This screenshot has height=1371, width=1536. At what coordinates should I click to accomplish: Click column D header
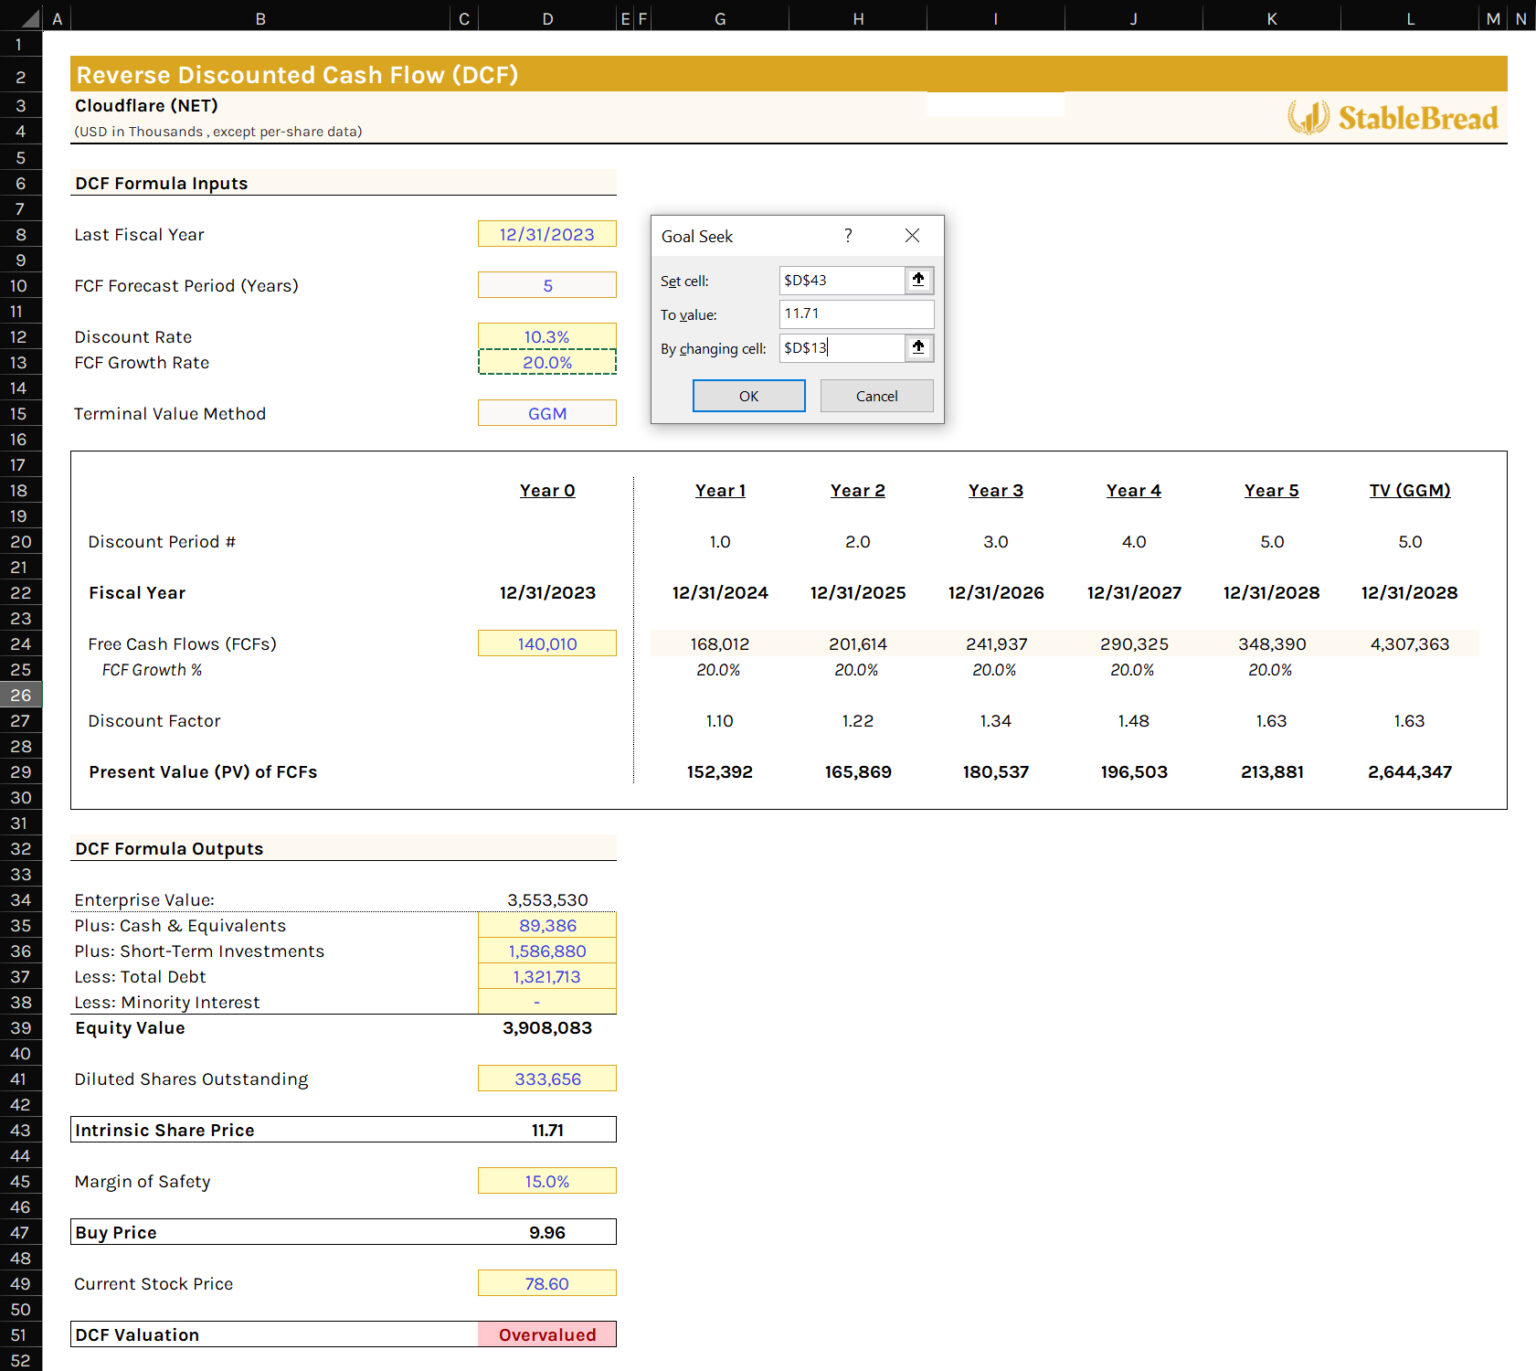[x=547, y=17]
